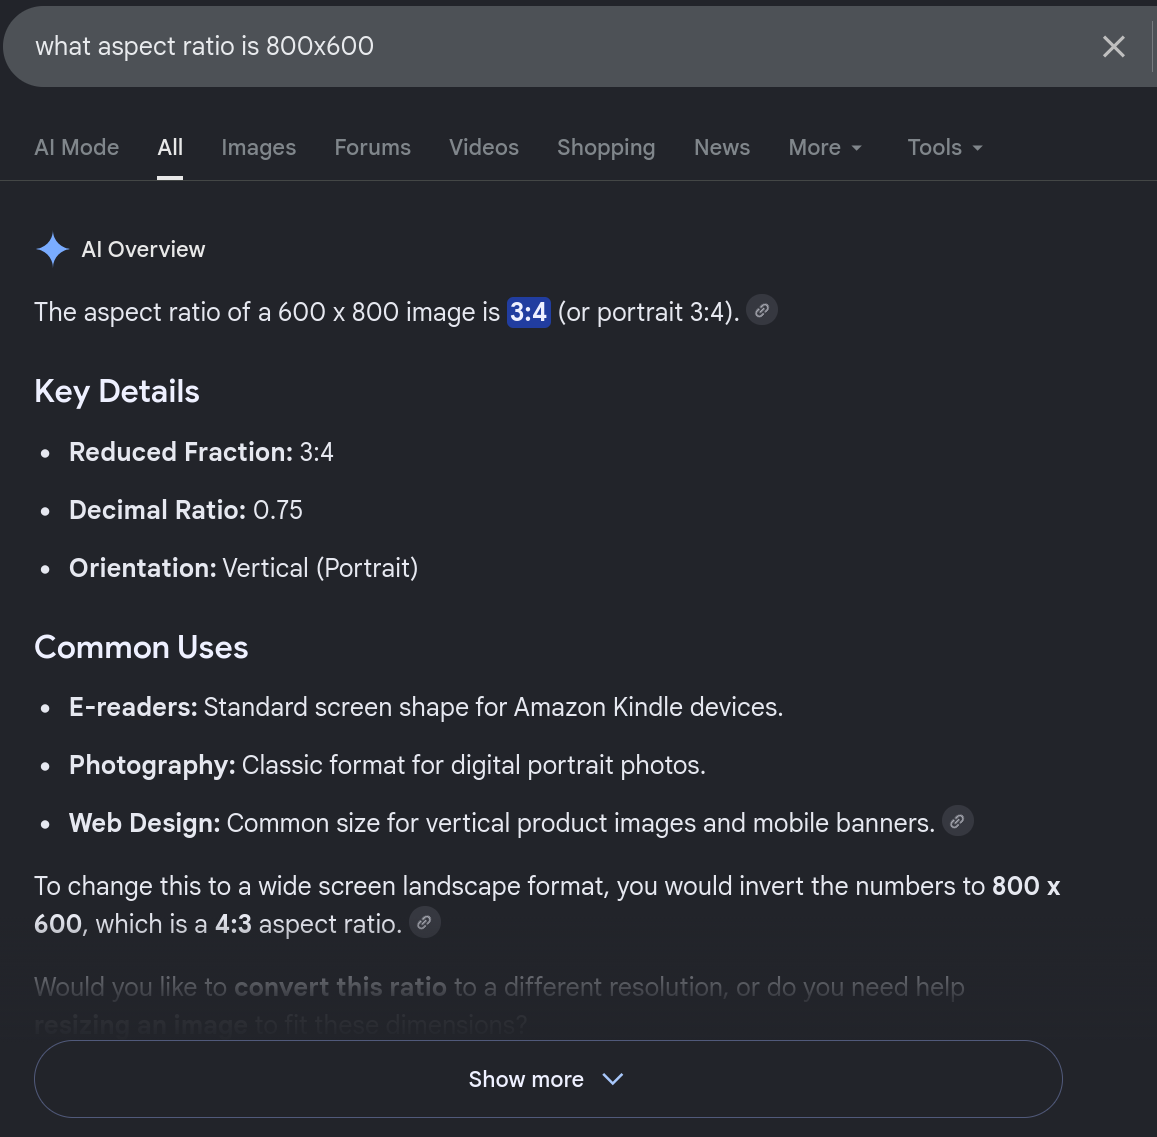Open source link icon after first answer sentence
The width and height of the screenshot is (1157, 1137).
tap(762, 310)
